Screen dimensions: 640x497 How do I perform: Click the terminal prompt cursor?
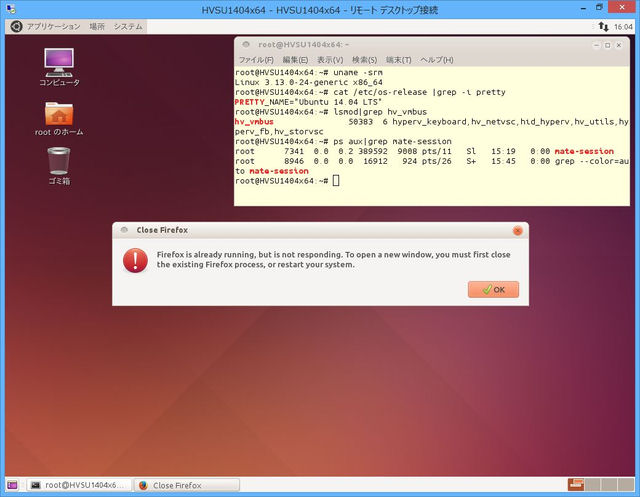click(336, 180)
